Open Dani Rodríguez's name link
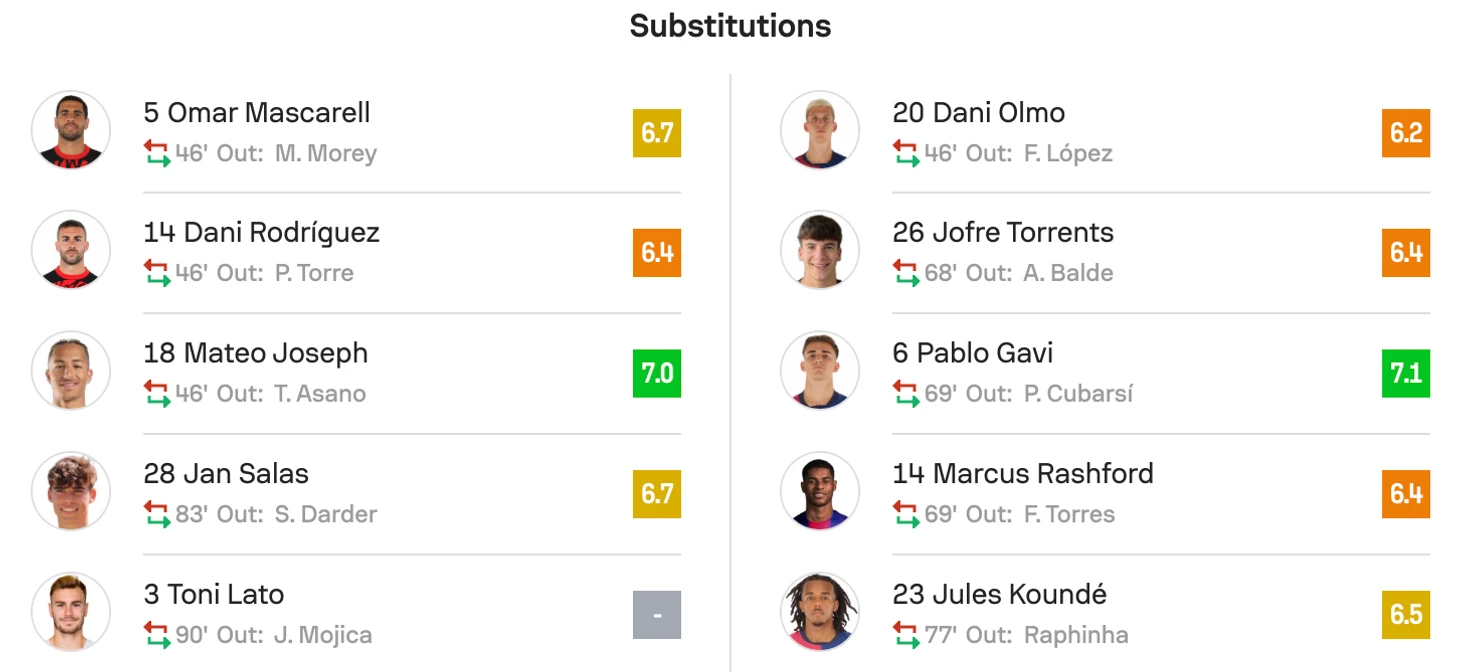1460x672 pixels. tap(262, 232)
